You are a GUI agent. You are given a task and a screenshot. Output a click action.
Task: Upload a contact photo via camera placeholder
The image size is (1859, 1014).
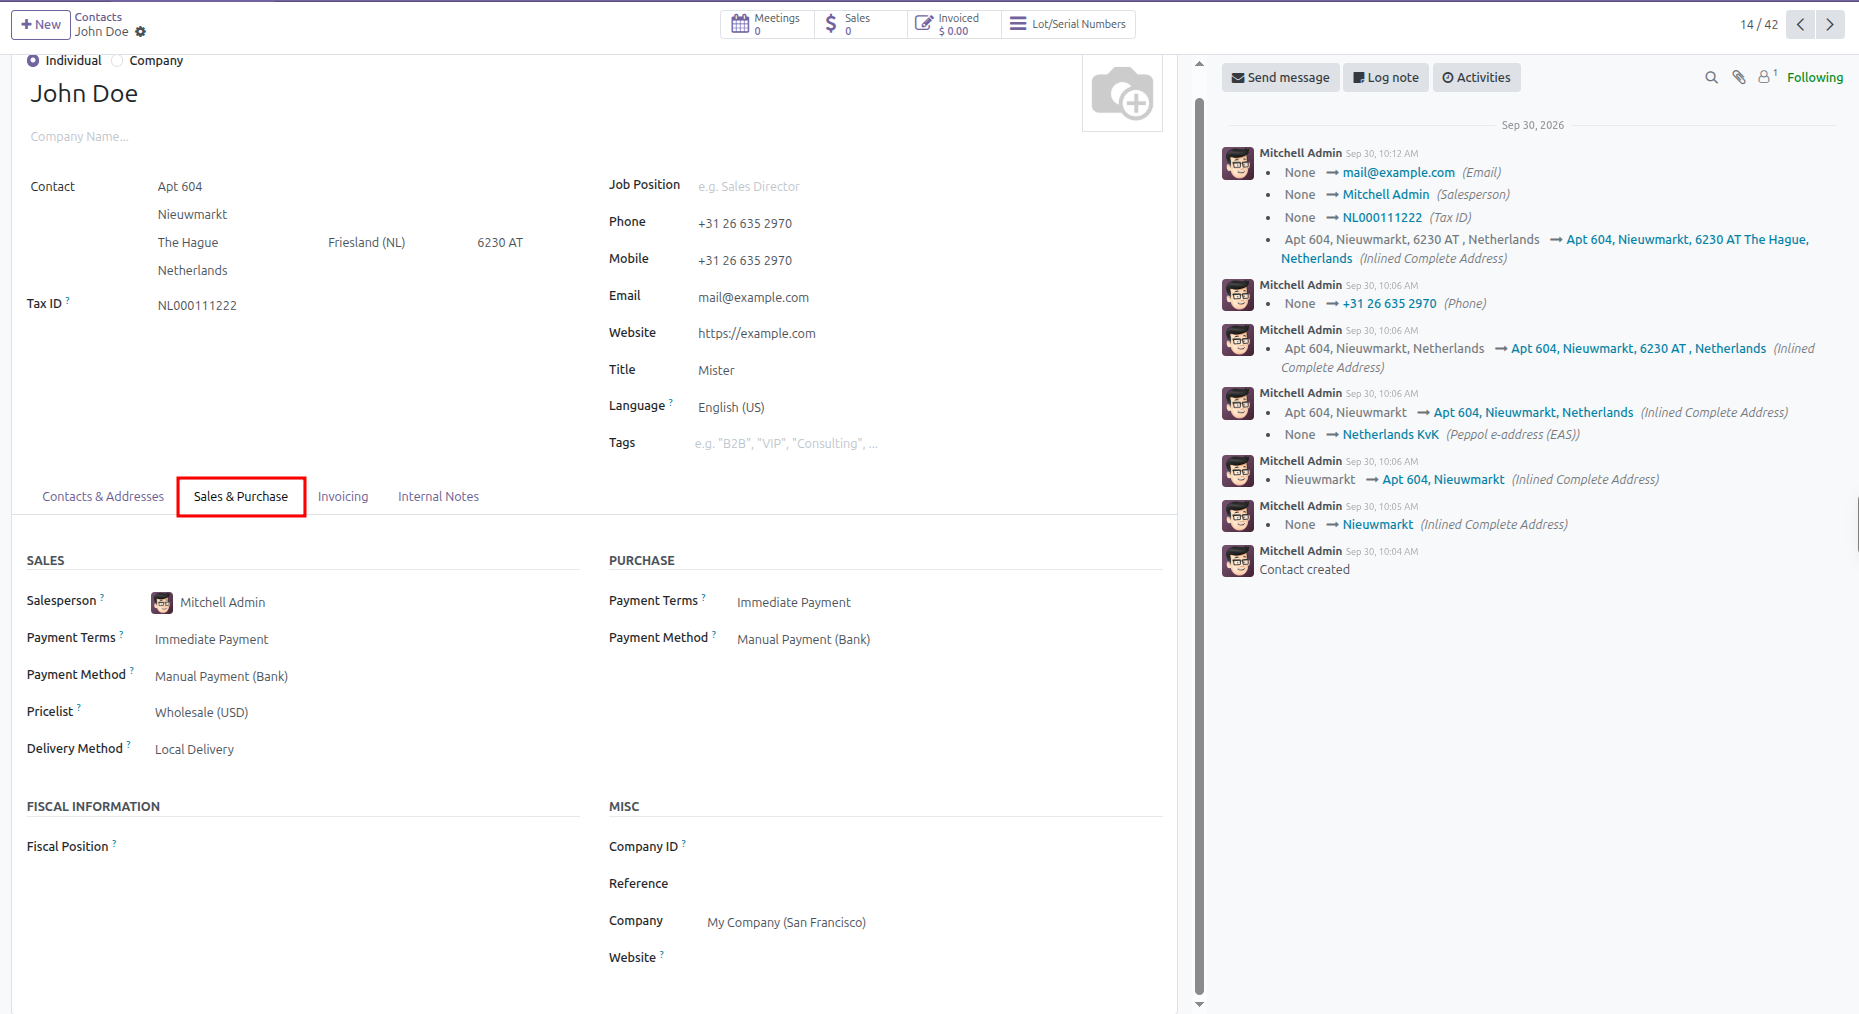(x=1122, y=93)
